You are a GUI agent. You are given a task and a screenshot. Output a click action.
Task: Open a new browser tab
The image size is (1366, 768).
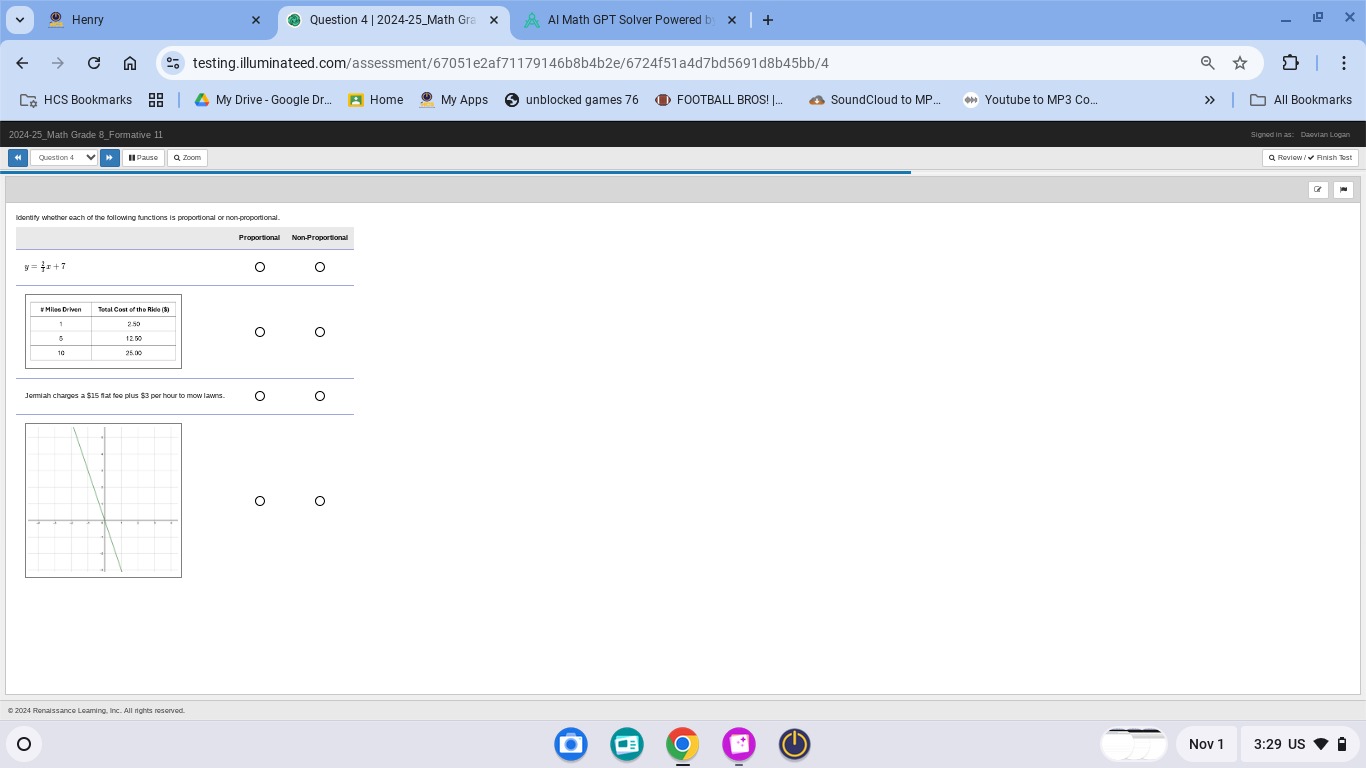pyautogui.click(x=768, y=20)
